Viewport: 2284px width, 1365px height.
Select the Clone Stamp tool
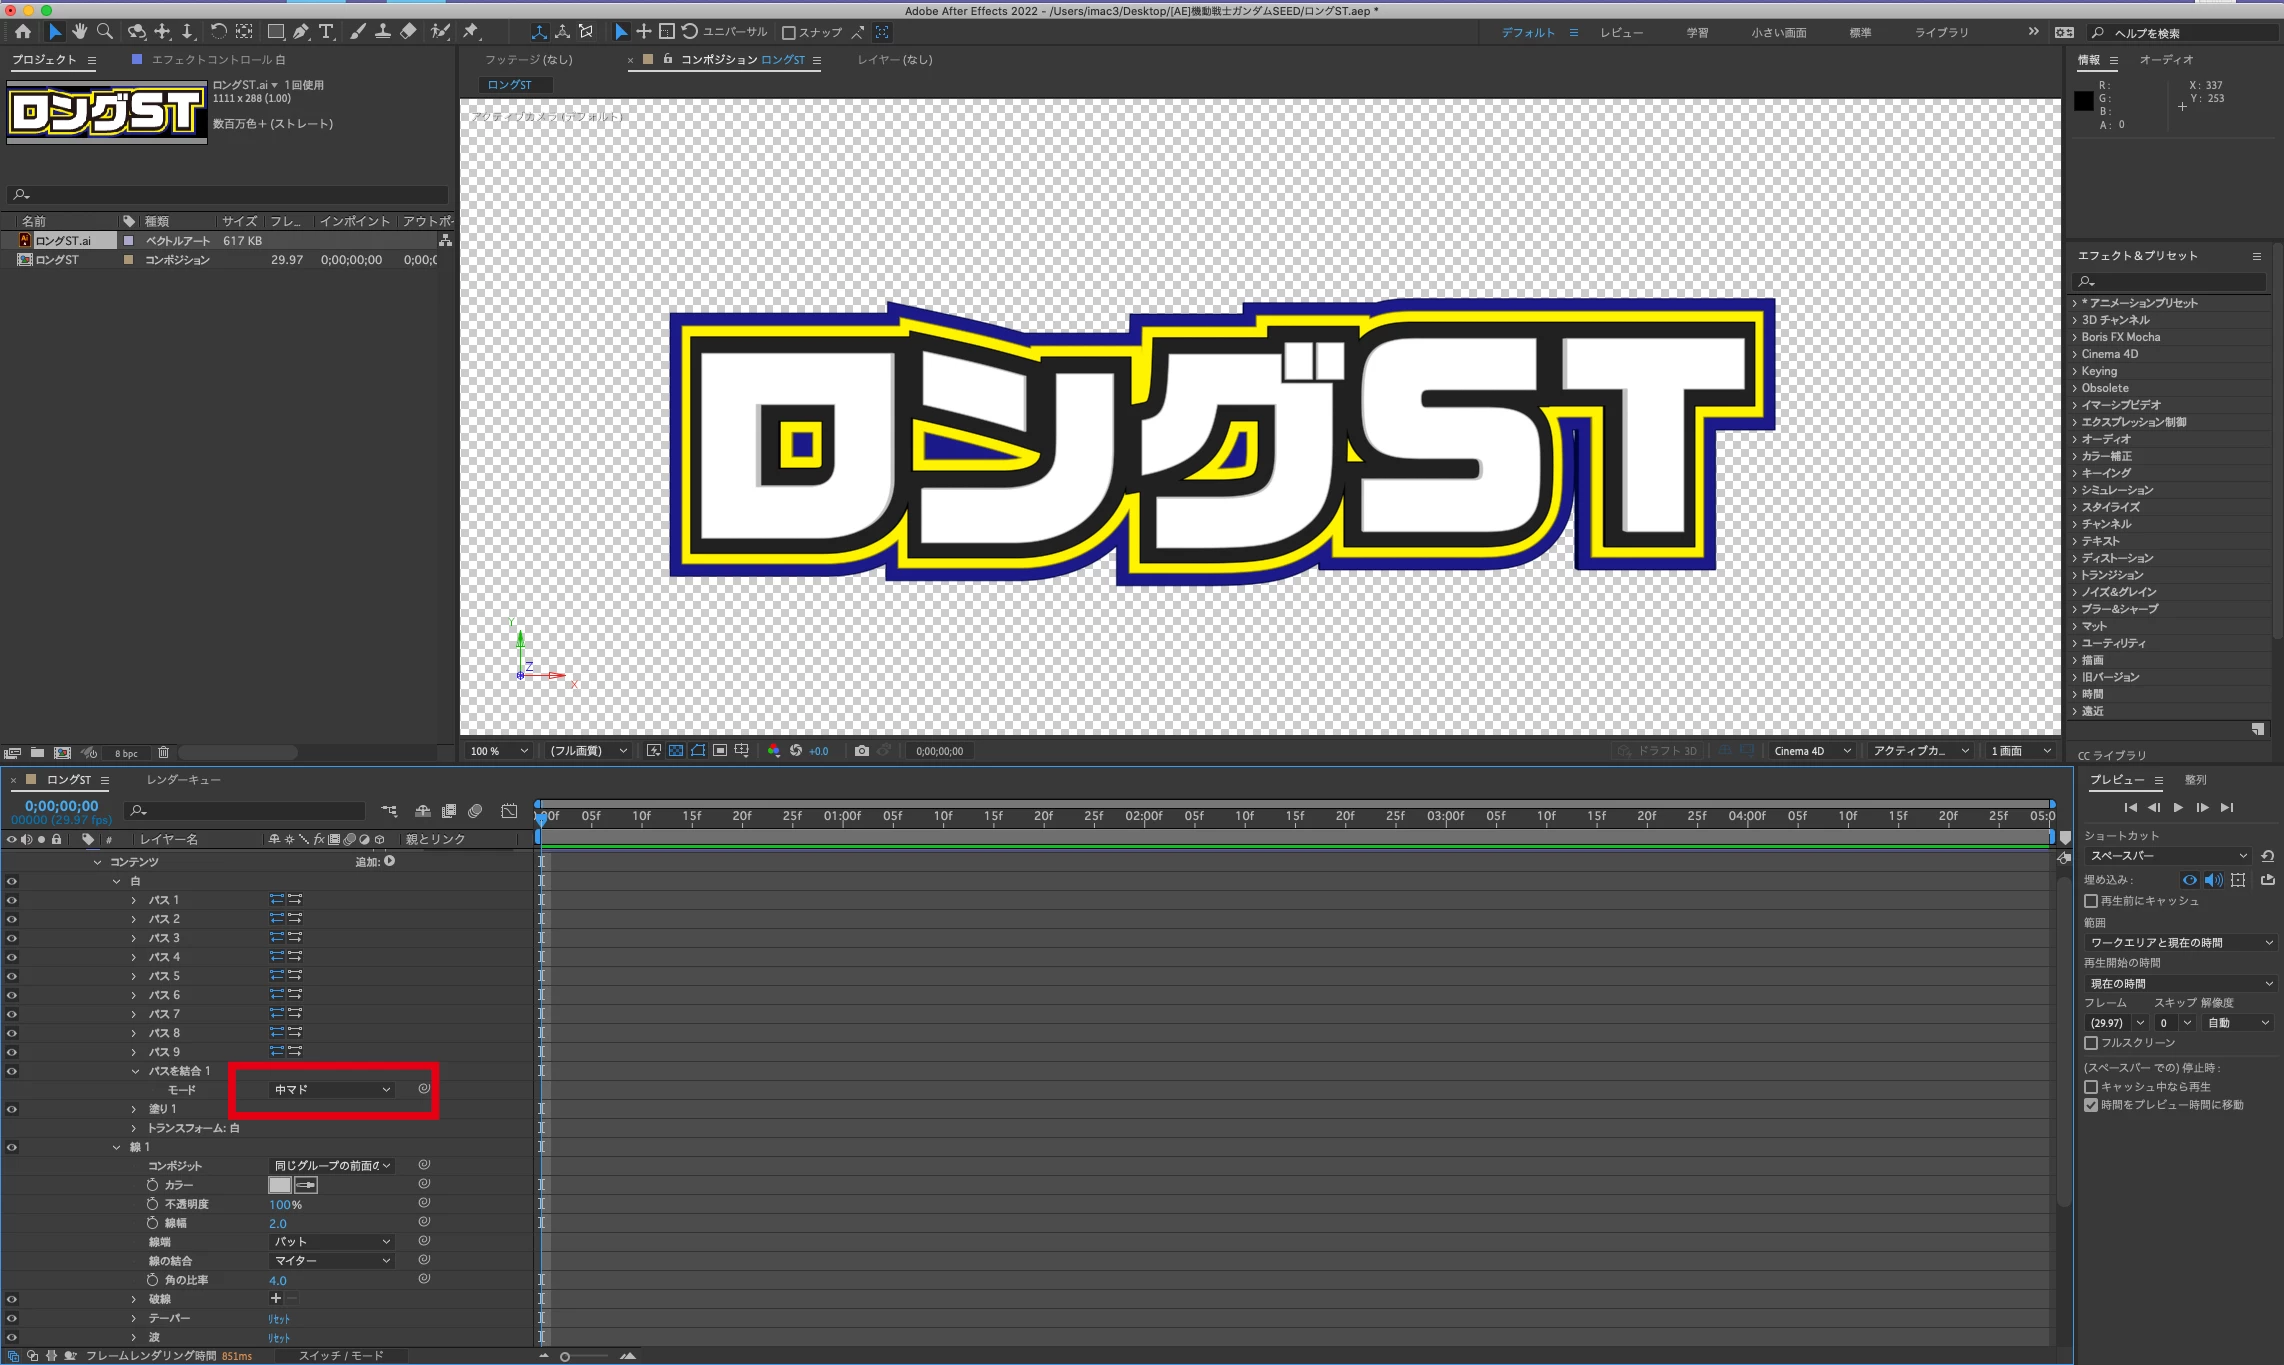click(x=382, y=32)
